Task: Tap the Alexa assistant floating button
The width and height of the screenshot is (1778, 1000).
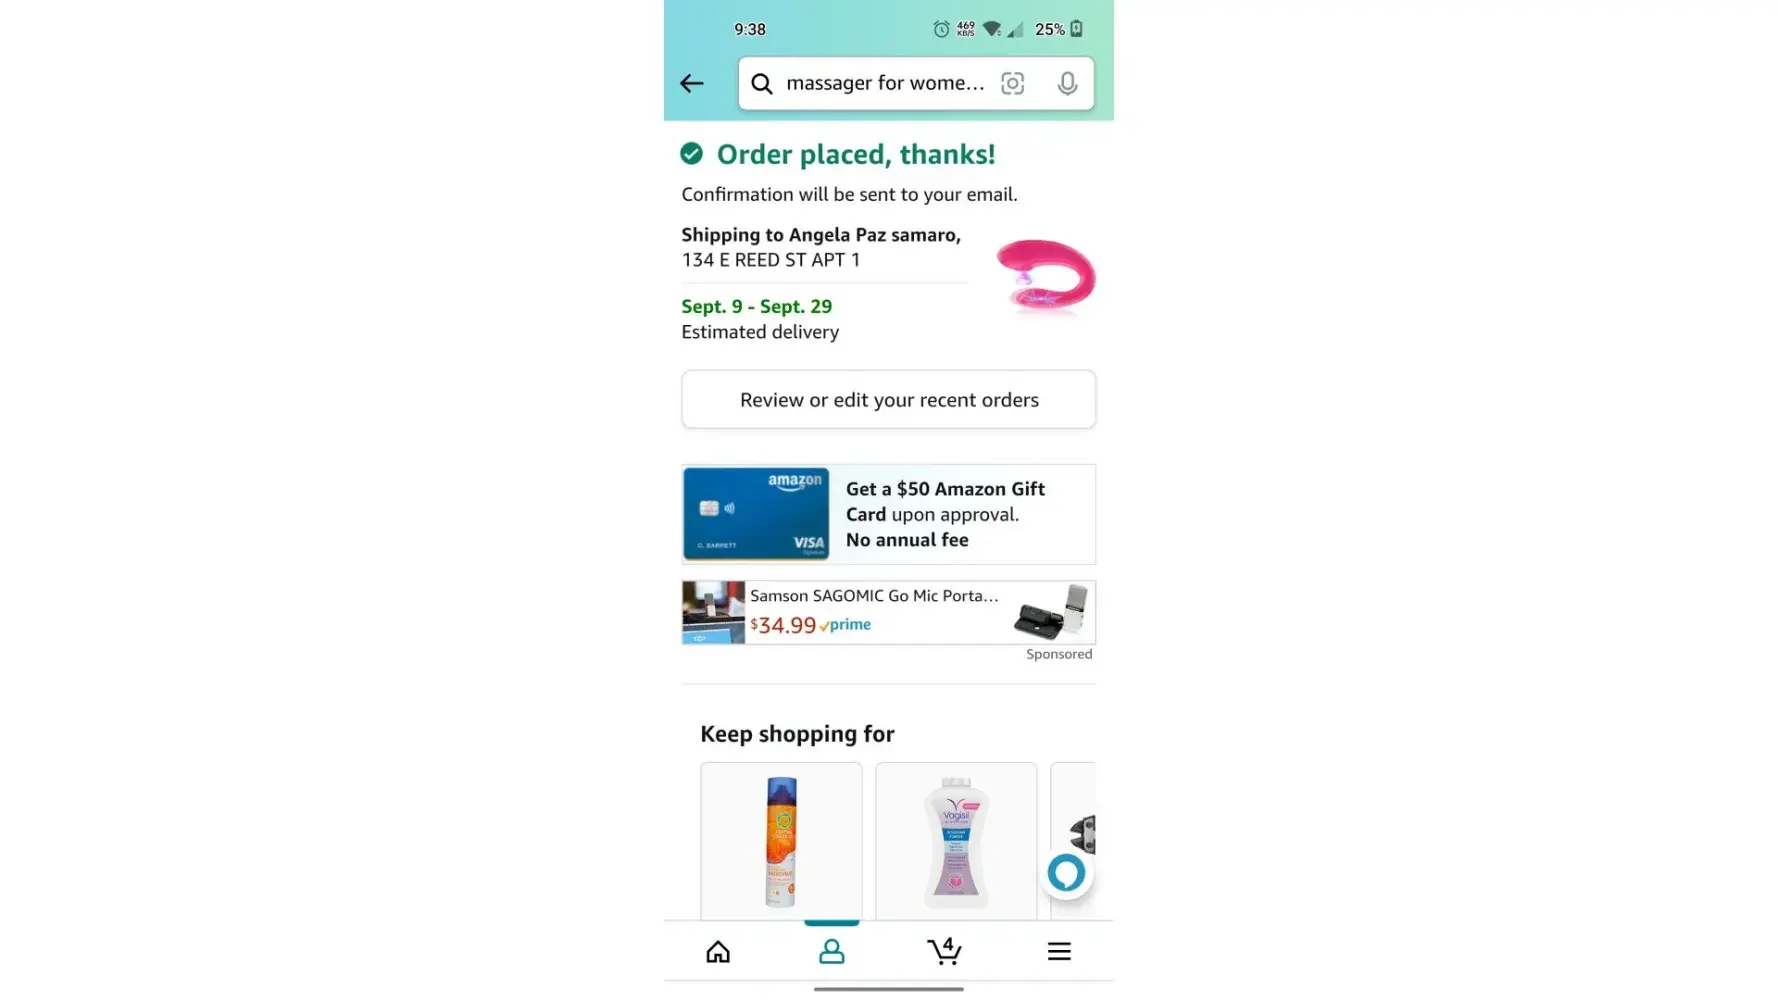Action: coord(1066,873)
